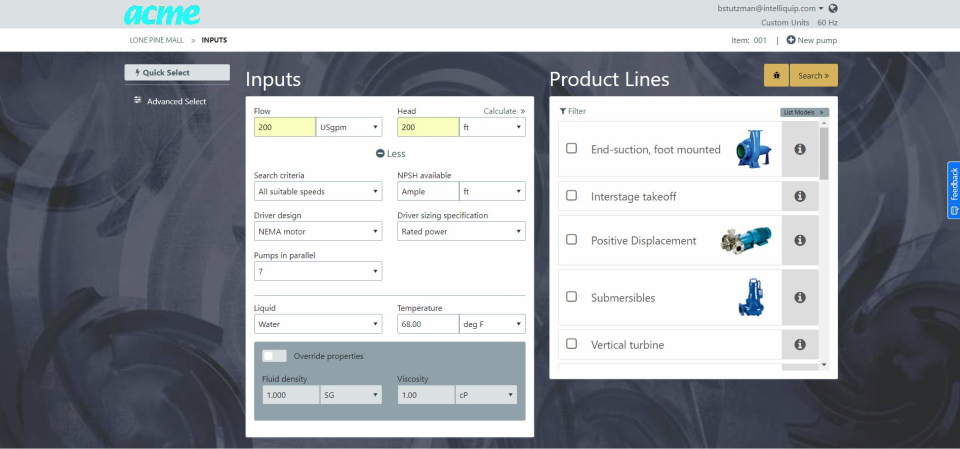The width and height of the screenshot is (960, 449).
Task: Open info for End-suction, foot mounted
Action: [x=799, y=149]
